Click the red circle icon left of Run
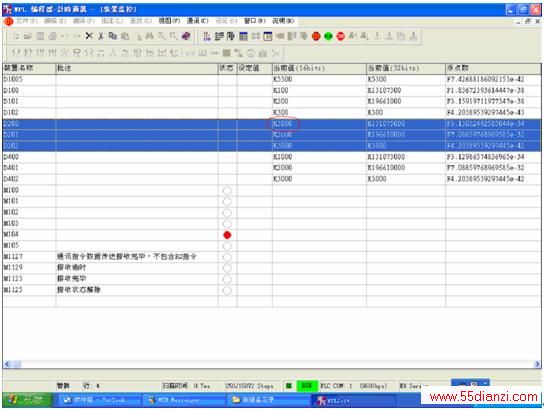 [x=316, y=36]
